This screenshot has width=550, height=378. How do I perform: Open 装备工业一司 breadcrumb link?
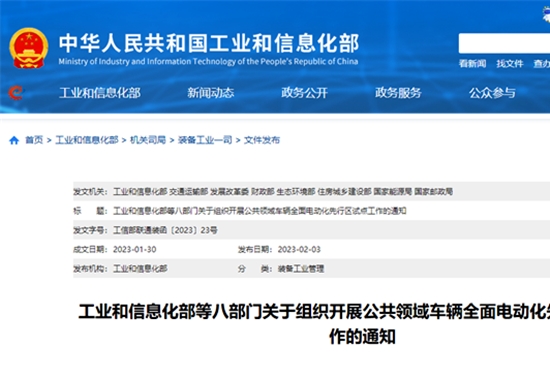point(205,140)
